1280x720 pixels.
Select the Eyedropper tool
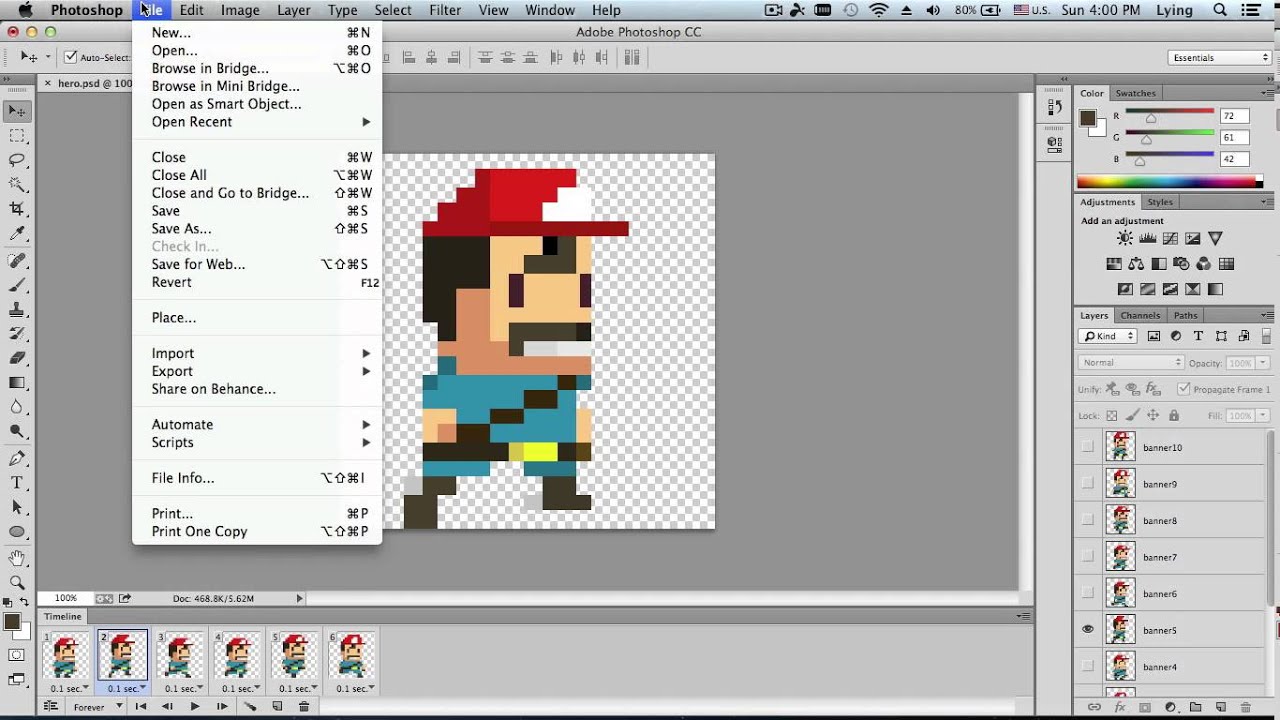pos(17,234)
